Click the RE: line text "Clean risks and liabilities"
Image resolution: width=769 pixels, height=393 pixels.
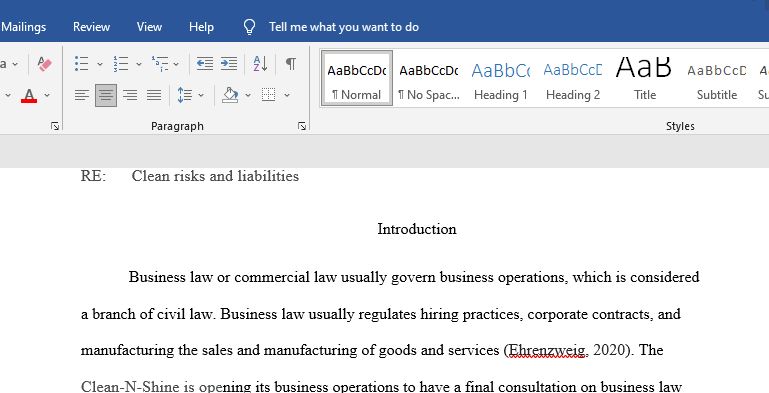pyautogui.click(x=215, y=176)
